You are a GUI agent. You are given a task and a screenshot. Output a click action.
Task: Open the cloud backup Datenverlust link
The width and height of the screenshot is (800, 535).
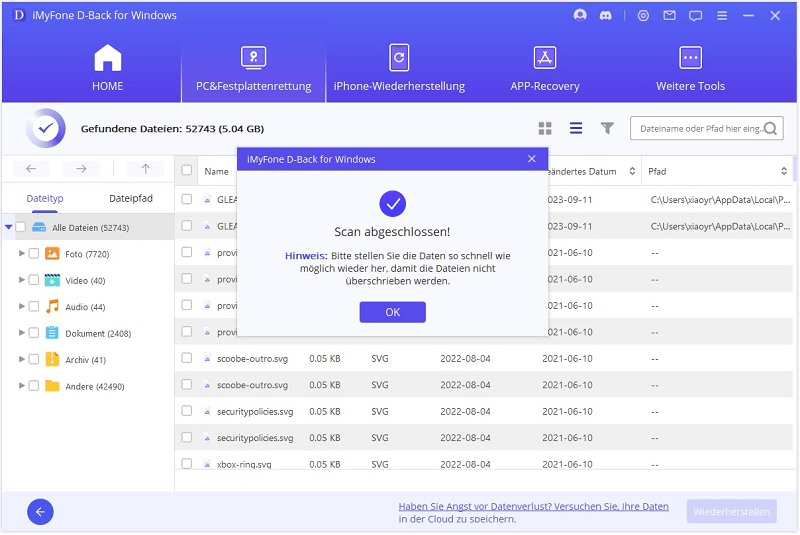pyautogui.click(x=533, y=513)
